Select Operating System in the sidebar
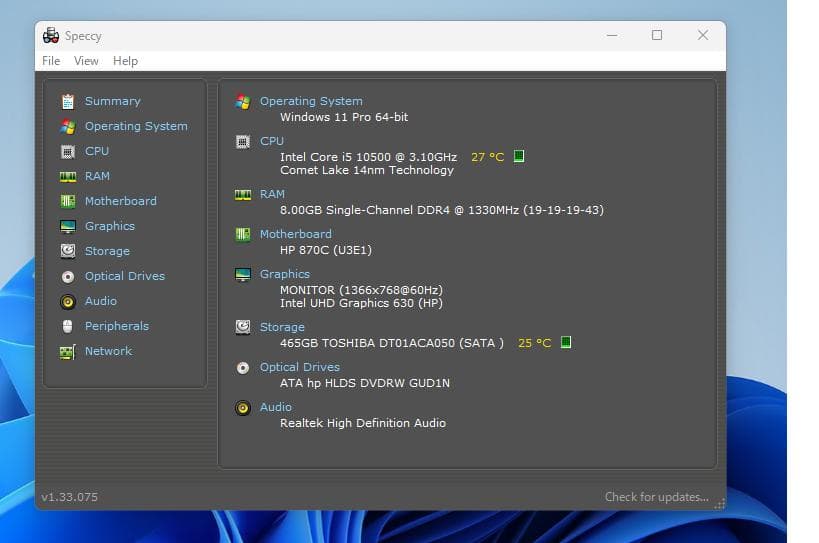This screenshot has height=543, width=819. point(136,126)
